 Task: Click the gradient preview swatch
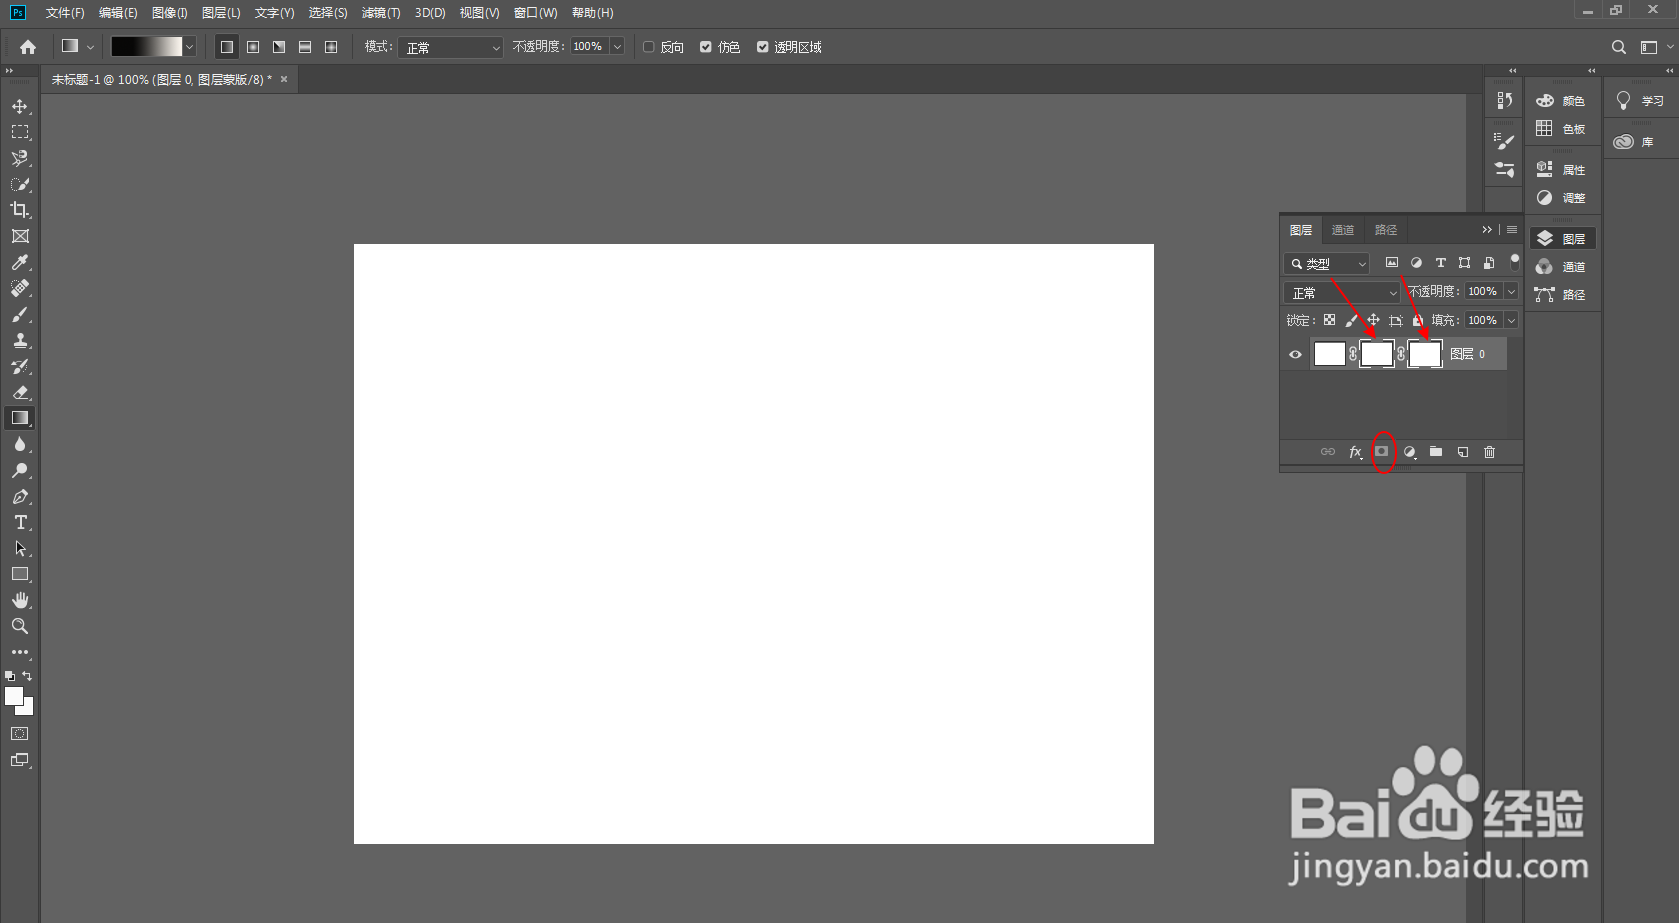(146, 47)
